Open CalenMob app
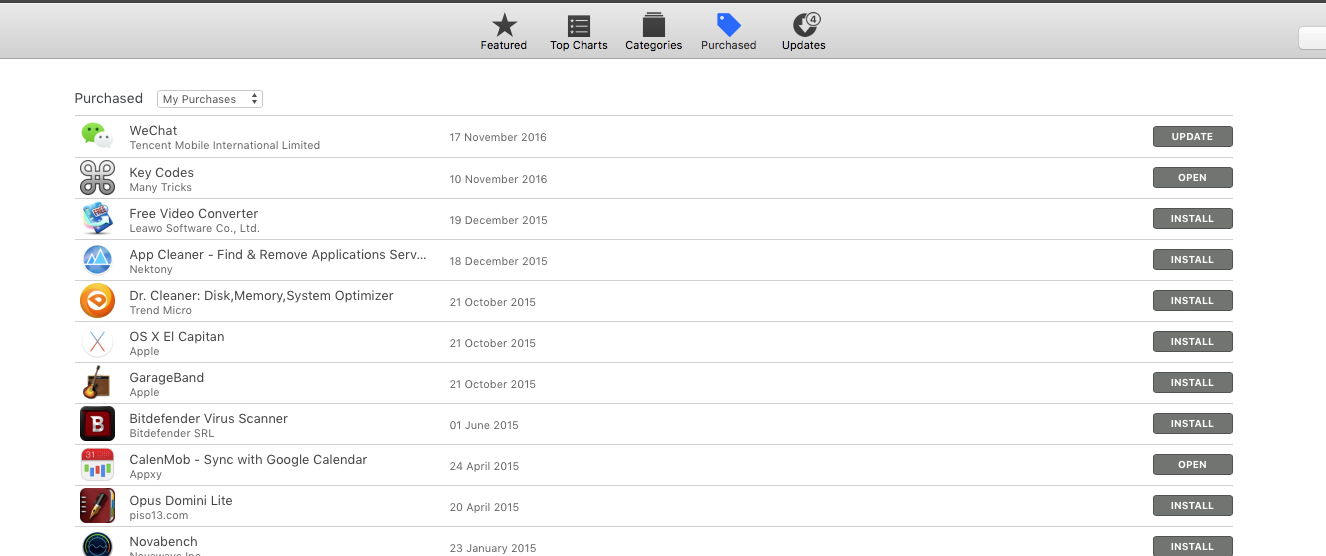The image size is (1326, 556). pyautogui.click(x=1192, y=465)
